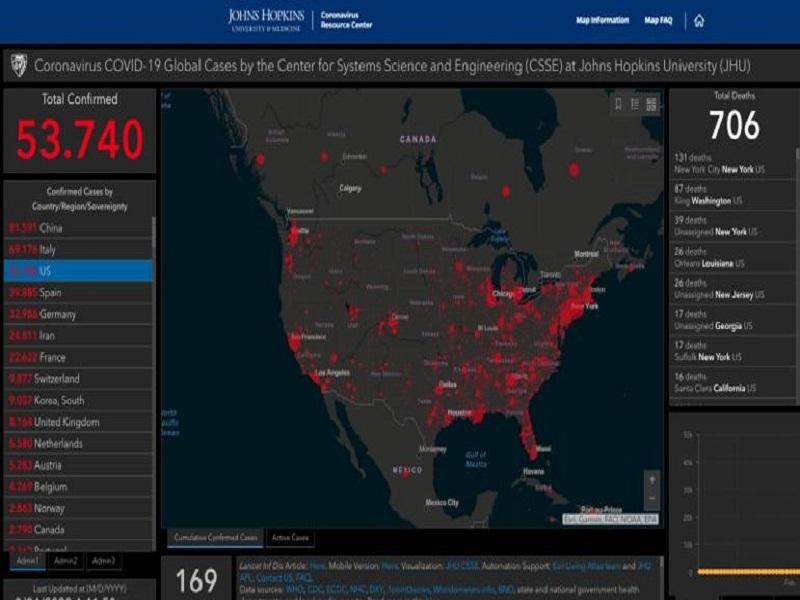
Task: Click the 17 deaths Unassigned Georgia entry
Action: click(732, 320)
